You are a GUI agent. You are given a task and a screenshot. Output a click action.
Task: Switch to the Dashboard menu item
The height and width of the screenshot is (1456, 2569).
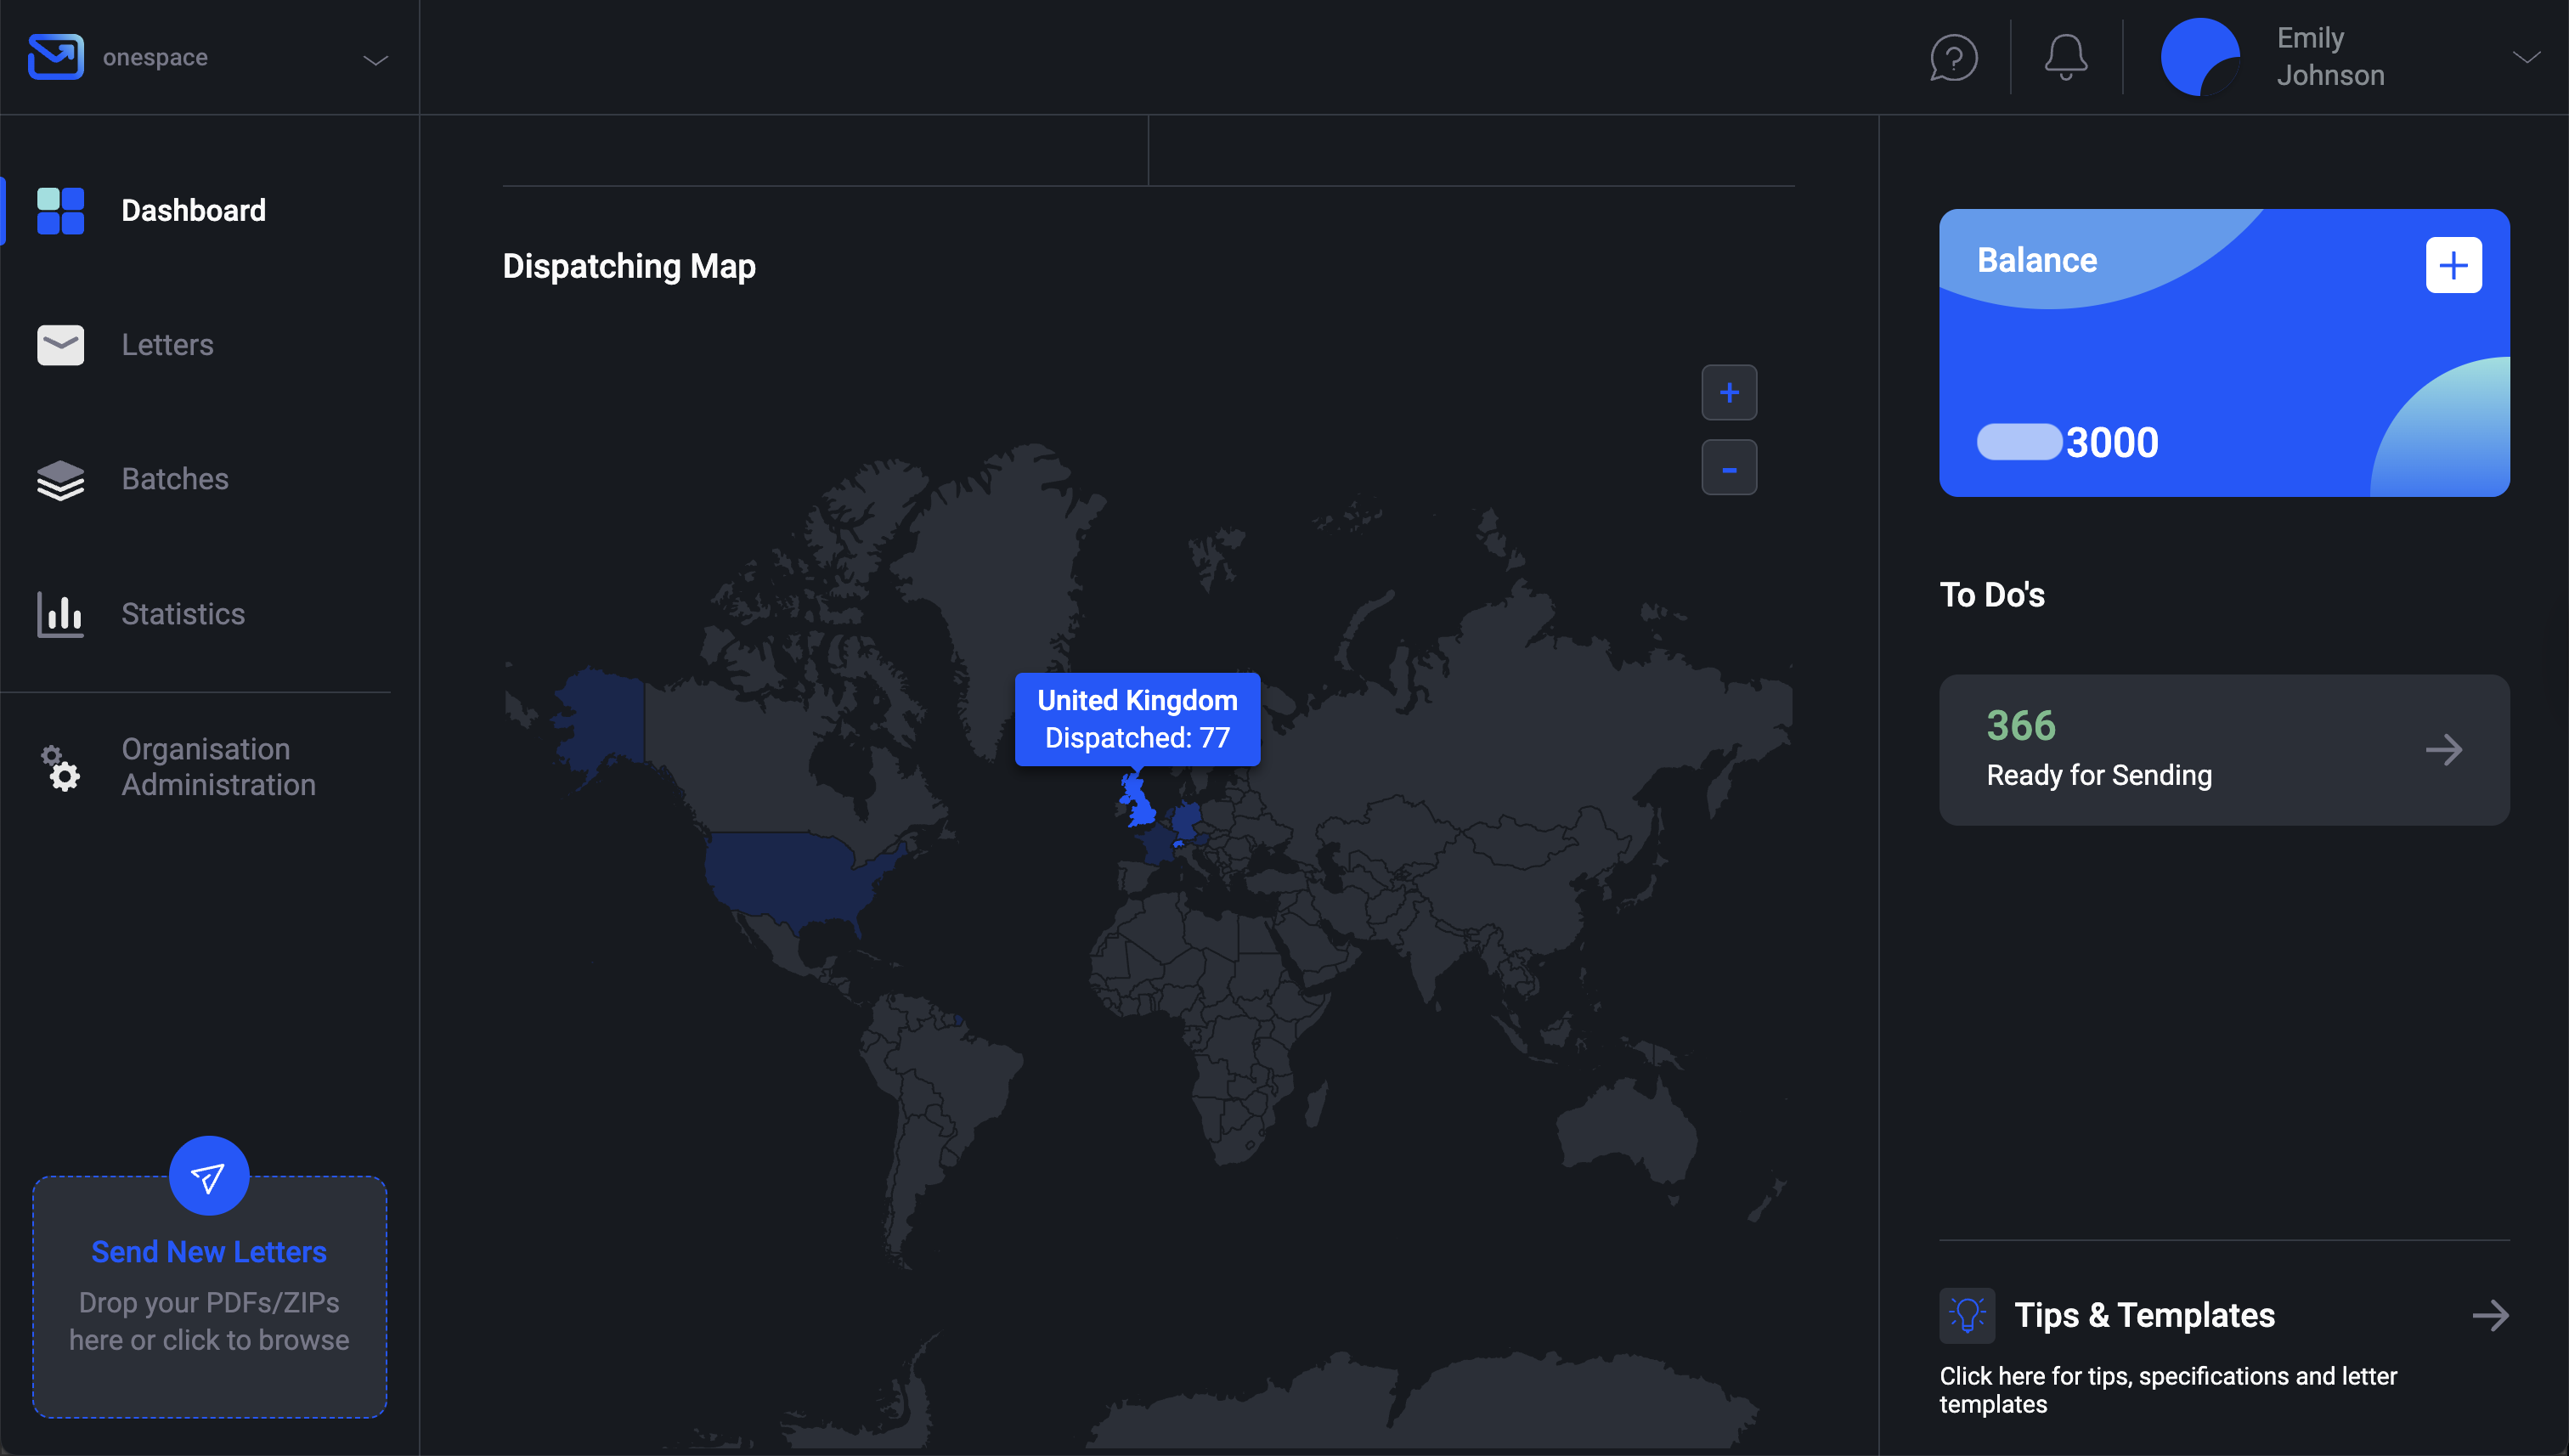pos(193,210)
